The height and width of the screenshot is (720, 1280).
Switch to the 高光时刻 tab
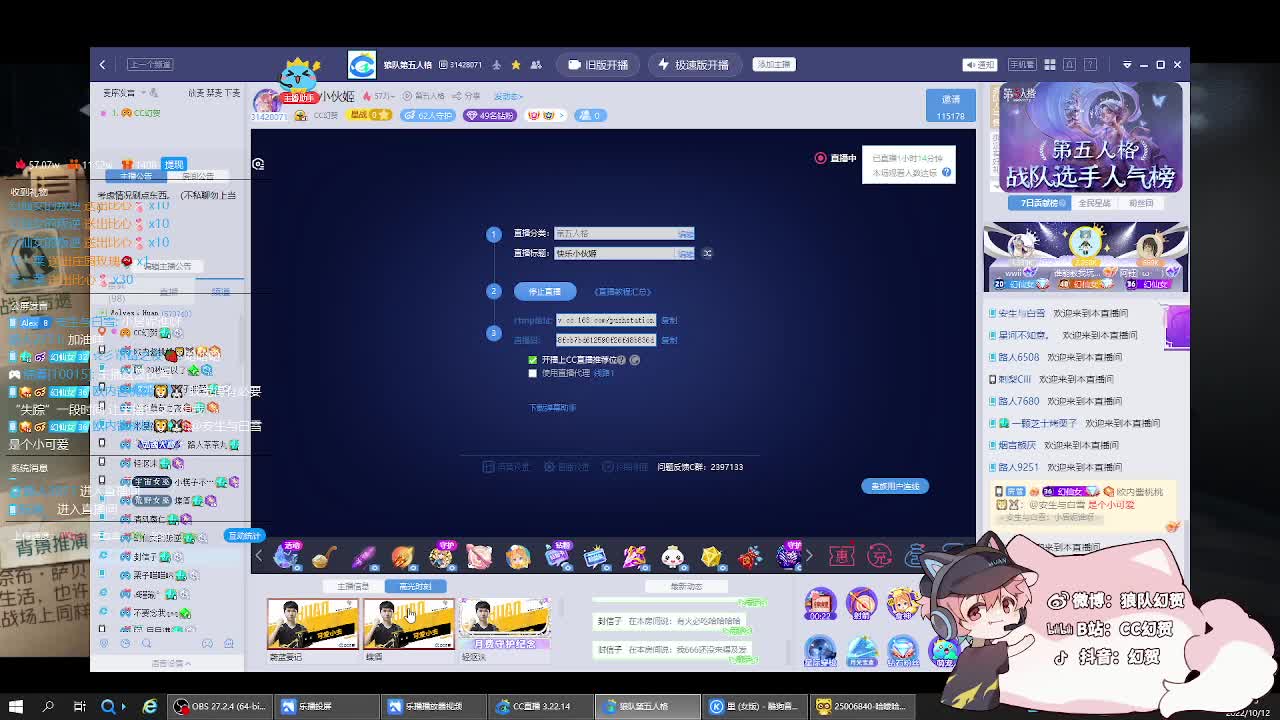415,586
